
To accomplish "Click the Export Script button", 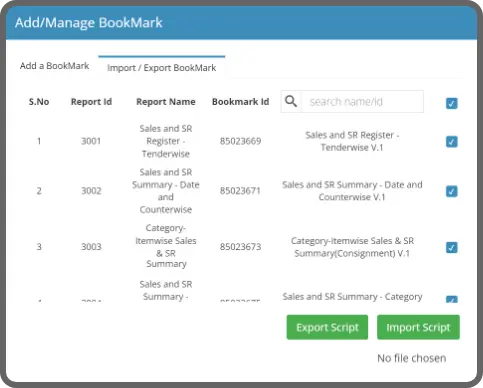I will [327, 327].
